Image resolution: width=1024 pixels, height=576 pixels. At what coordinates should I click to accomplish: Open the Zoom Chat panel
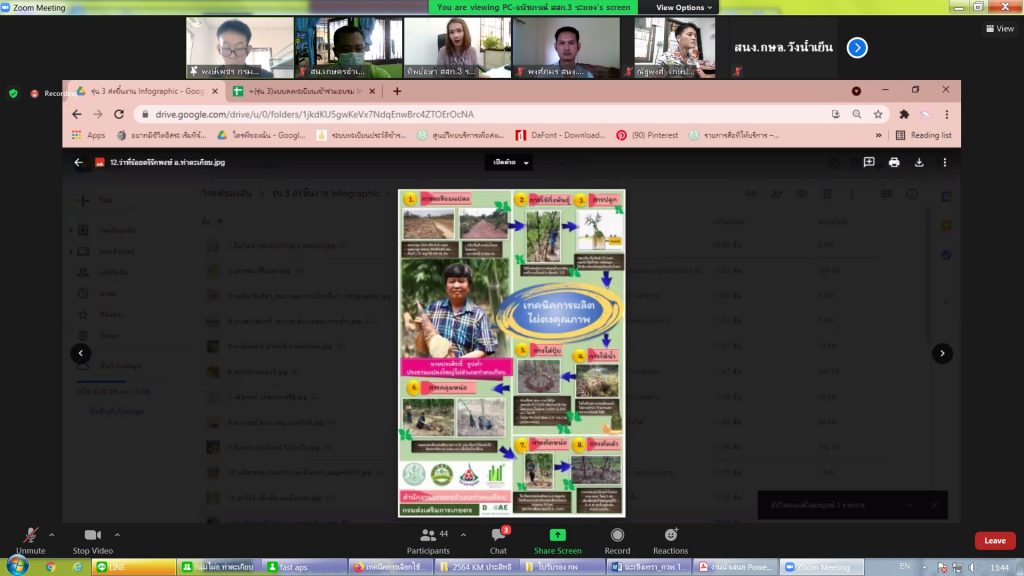click(x=498, y=536)
